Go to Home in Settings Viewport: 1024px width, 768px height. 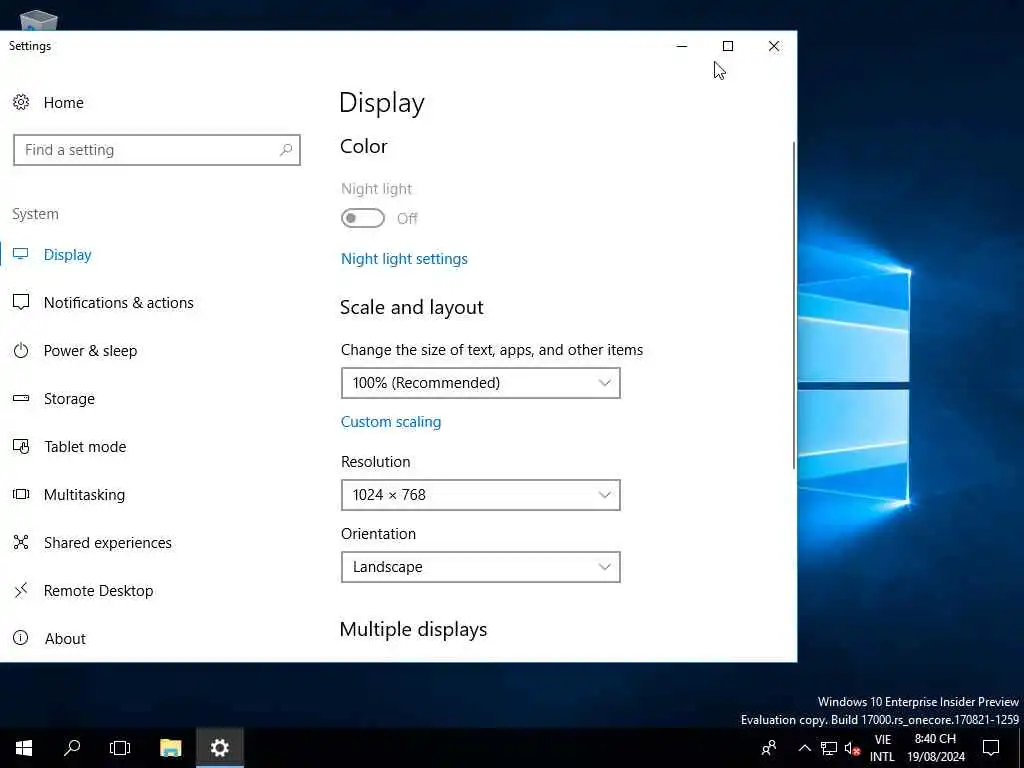63,103
